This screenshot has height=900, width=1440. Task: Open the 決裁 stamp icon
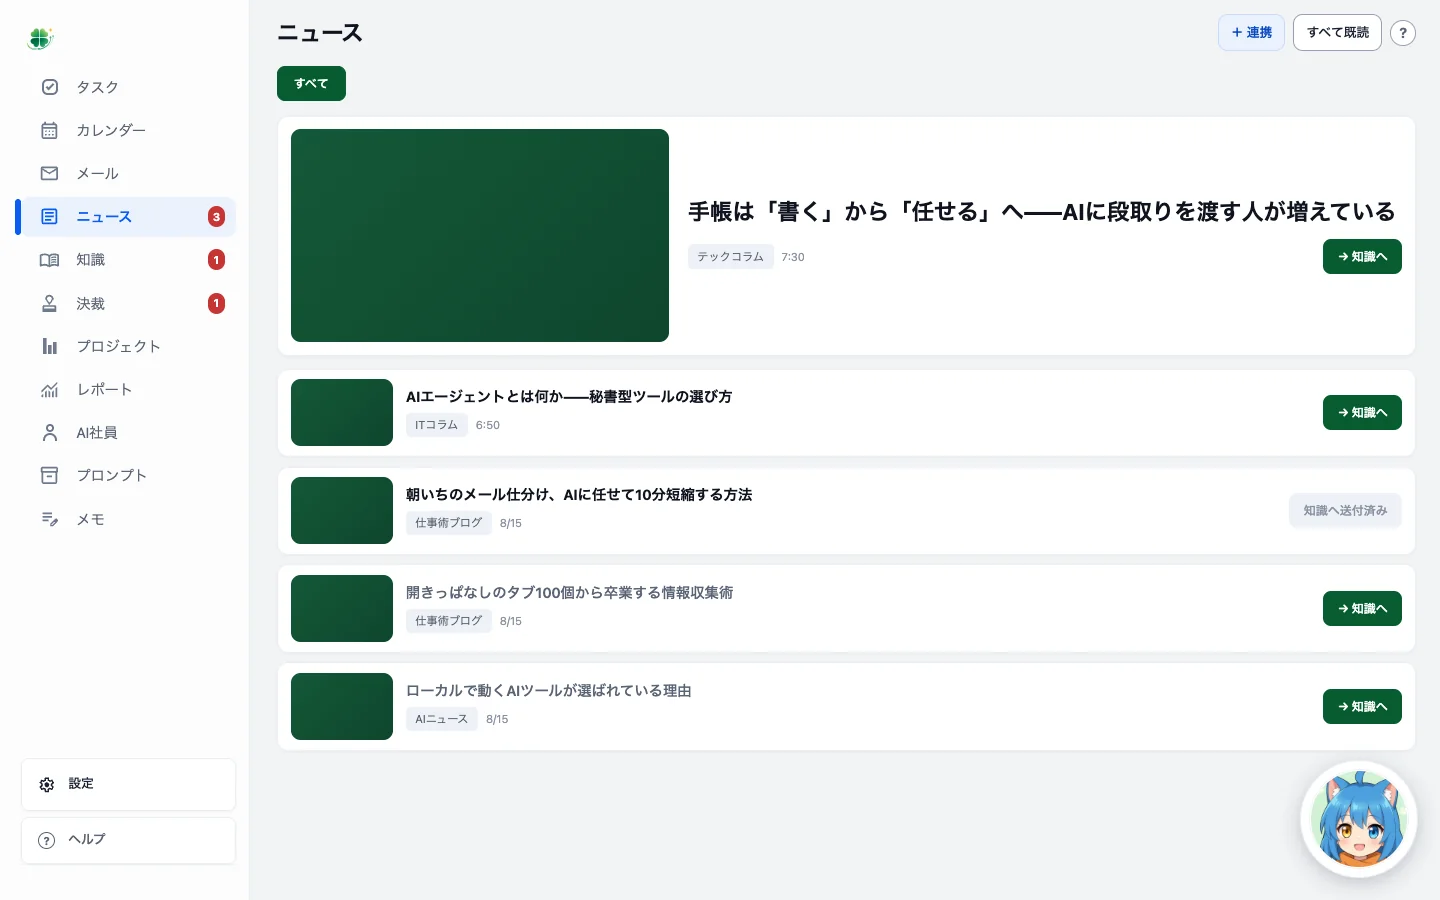pyautogui.click(x=50, y=303)
